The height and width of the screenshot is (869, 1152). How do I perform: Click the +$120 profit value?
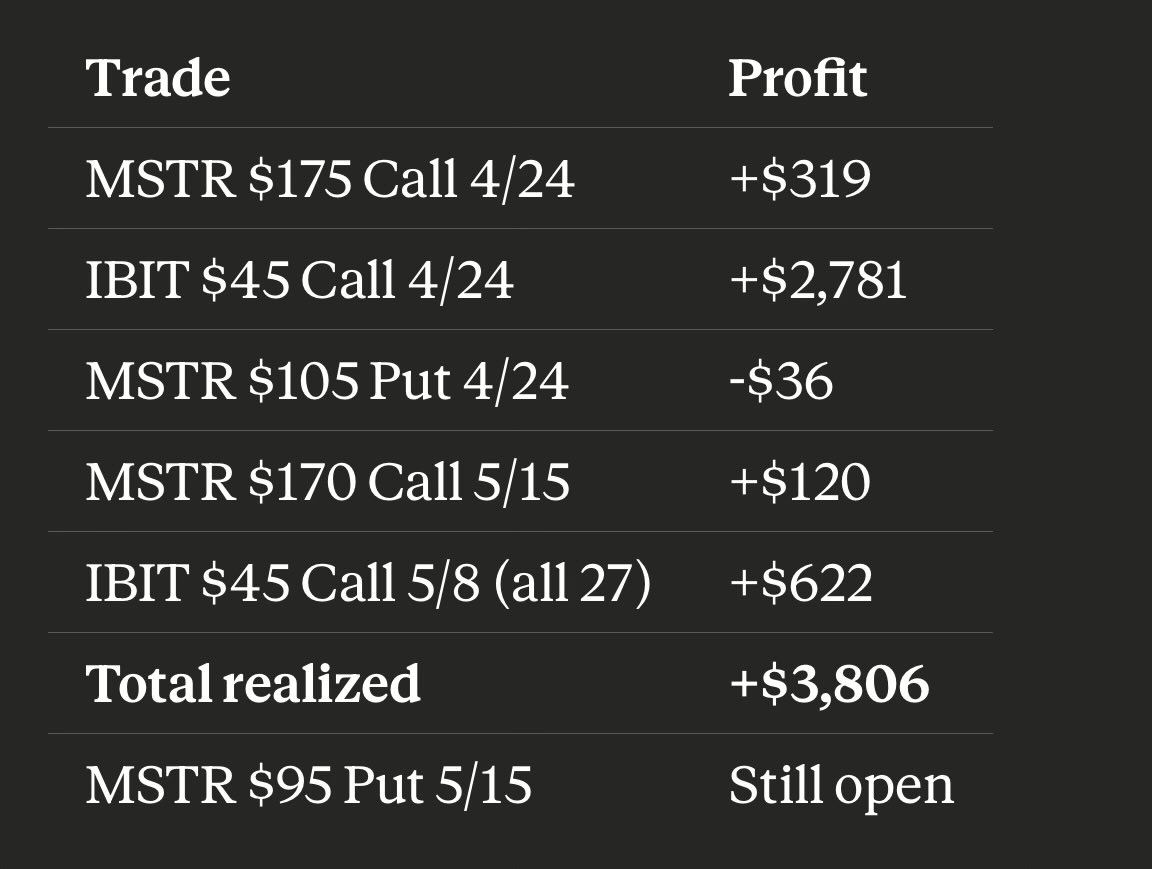click(x=800, y=483)
